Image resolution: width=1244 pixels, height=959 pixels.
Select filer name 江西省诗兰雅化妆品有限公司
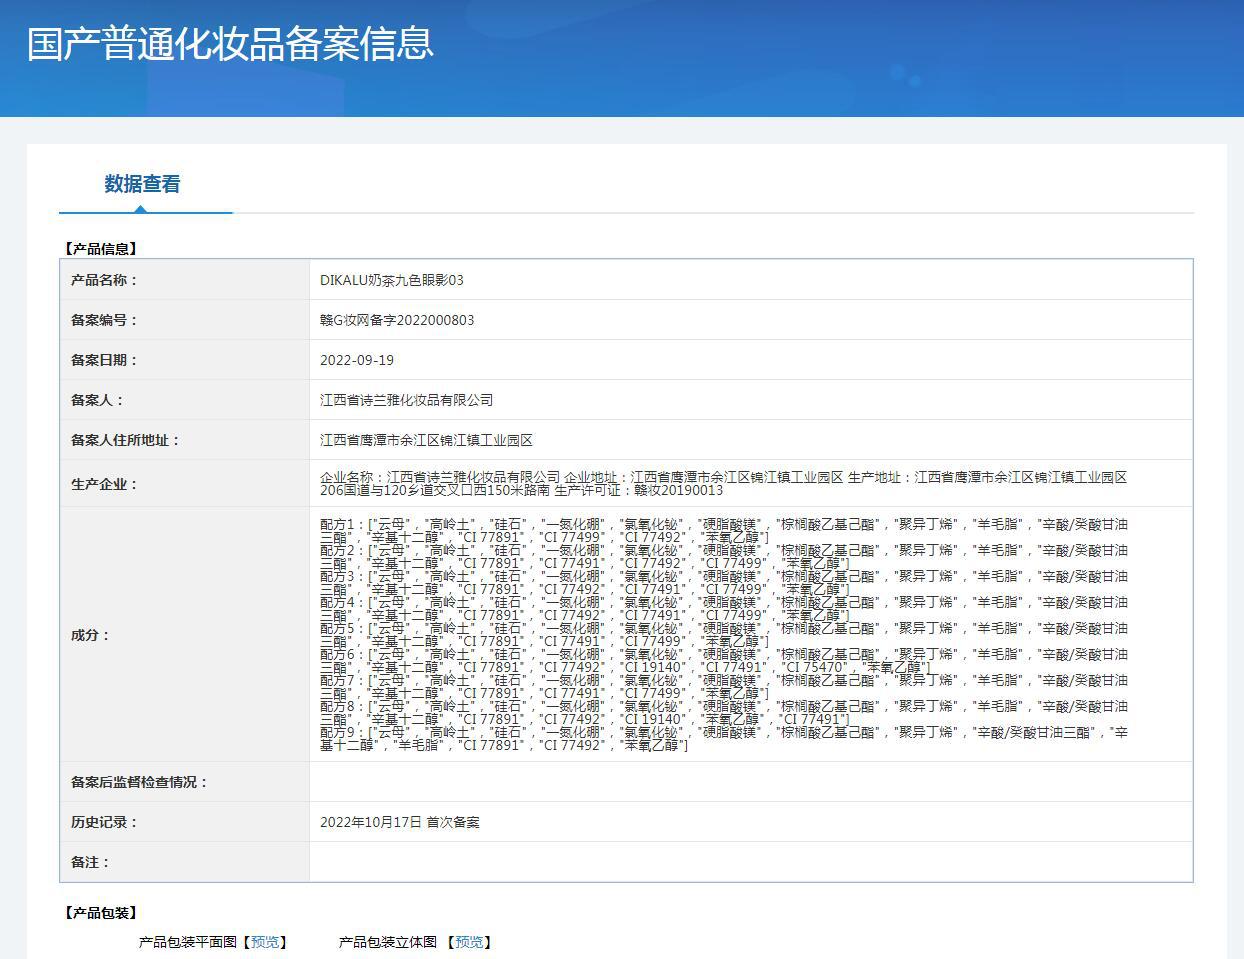click(406, 400)
